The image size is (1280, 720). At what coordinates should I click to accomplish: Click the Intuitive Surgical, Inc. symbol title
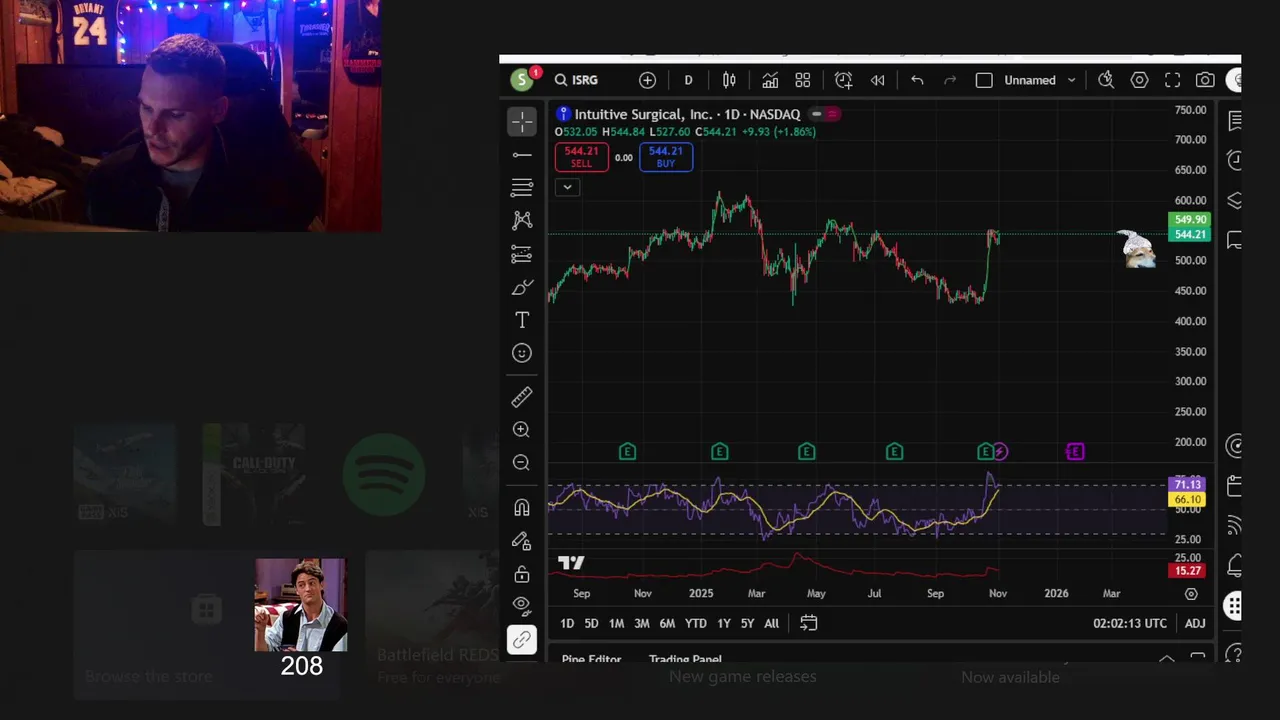tap(643, 114)
